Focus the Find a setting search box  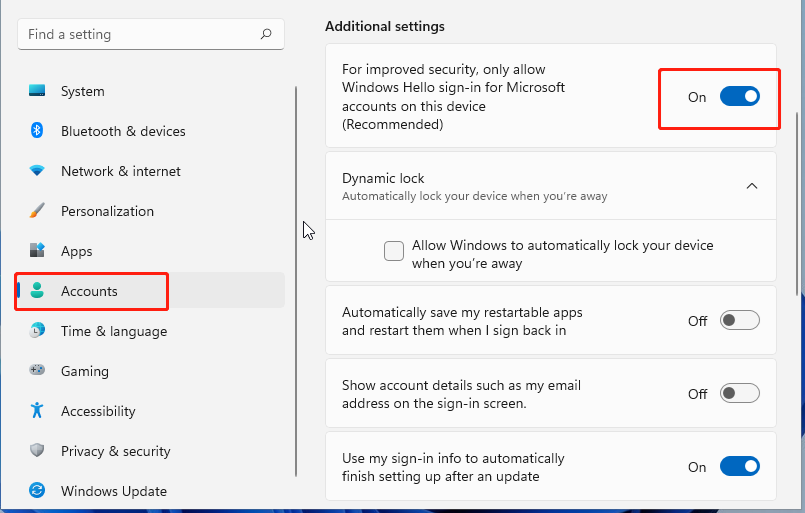(151, 34)
